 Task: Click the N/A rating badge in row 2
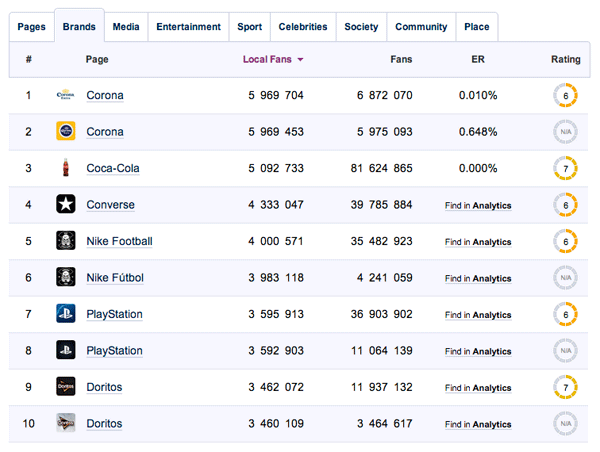tap(566, 132)
